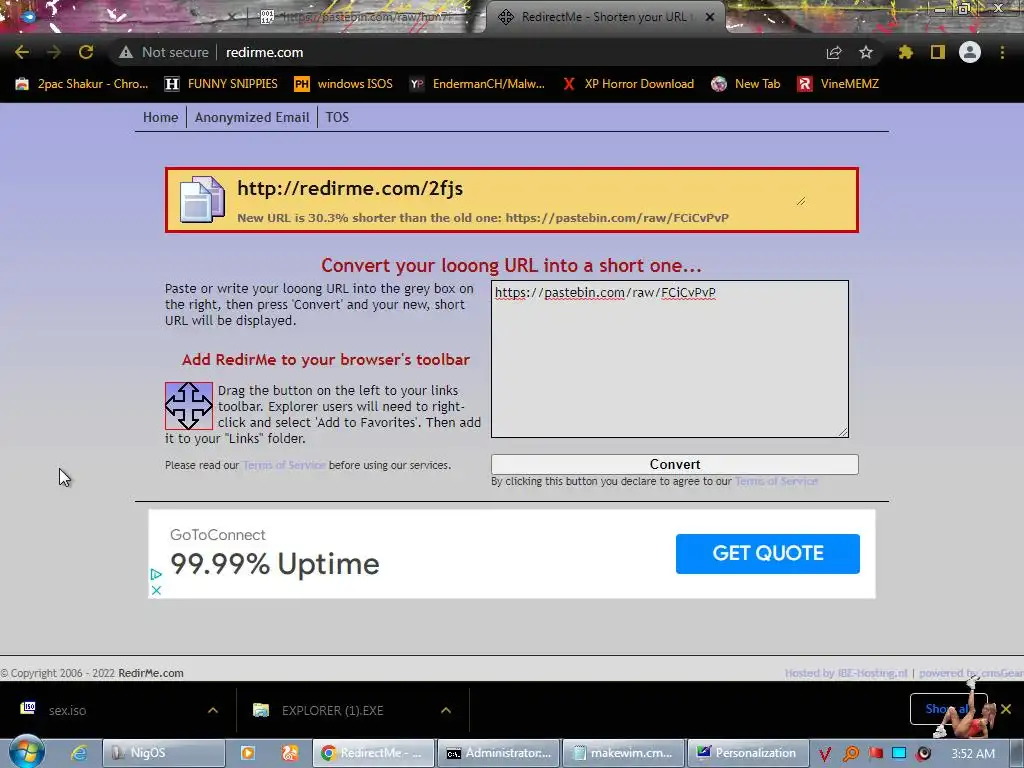Click the GET QUOTE ad button
Viewport: 1024px width, 768px height.
tap(767, 554)
